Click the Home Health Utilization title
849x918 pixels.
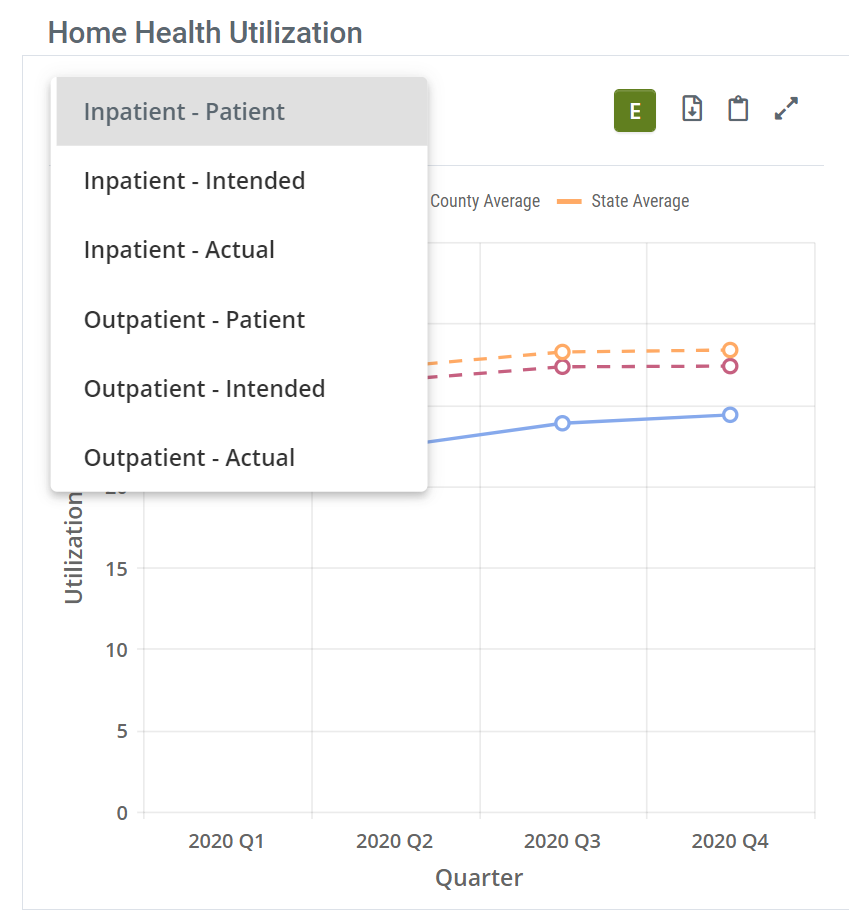point(205,32)
